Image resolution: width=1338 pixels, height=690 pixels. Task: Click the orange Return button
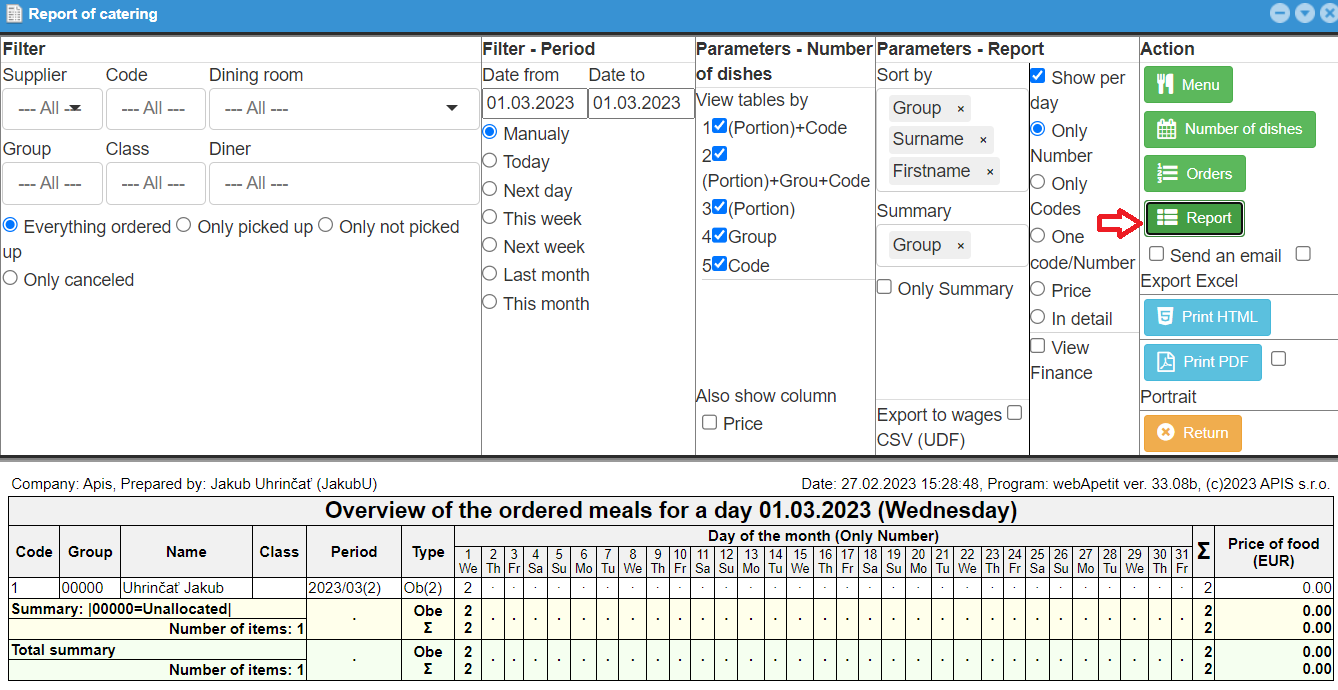tap(1192, 433)
